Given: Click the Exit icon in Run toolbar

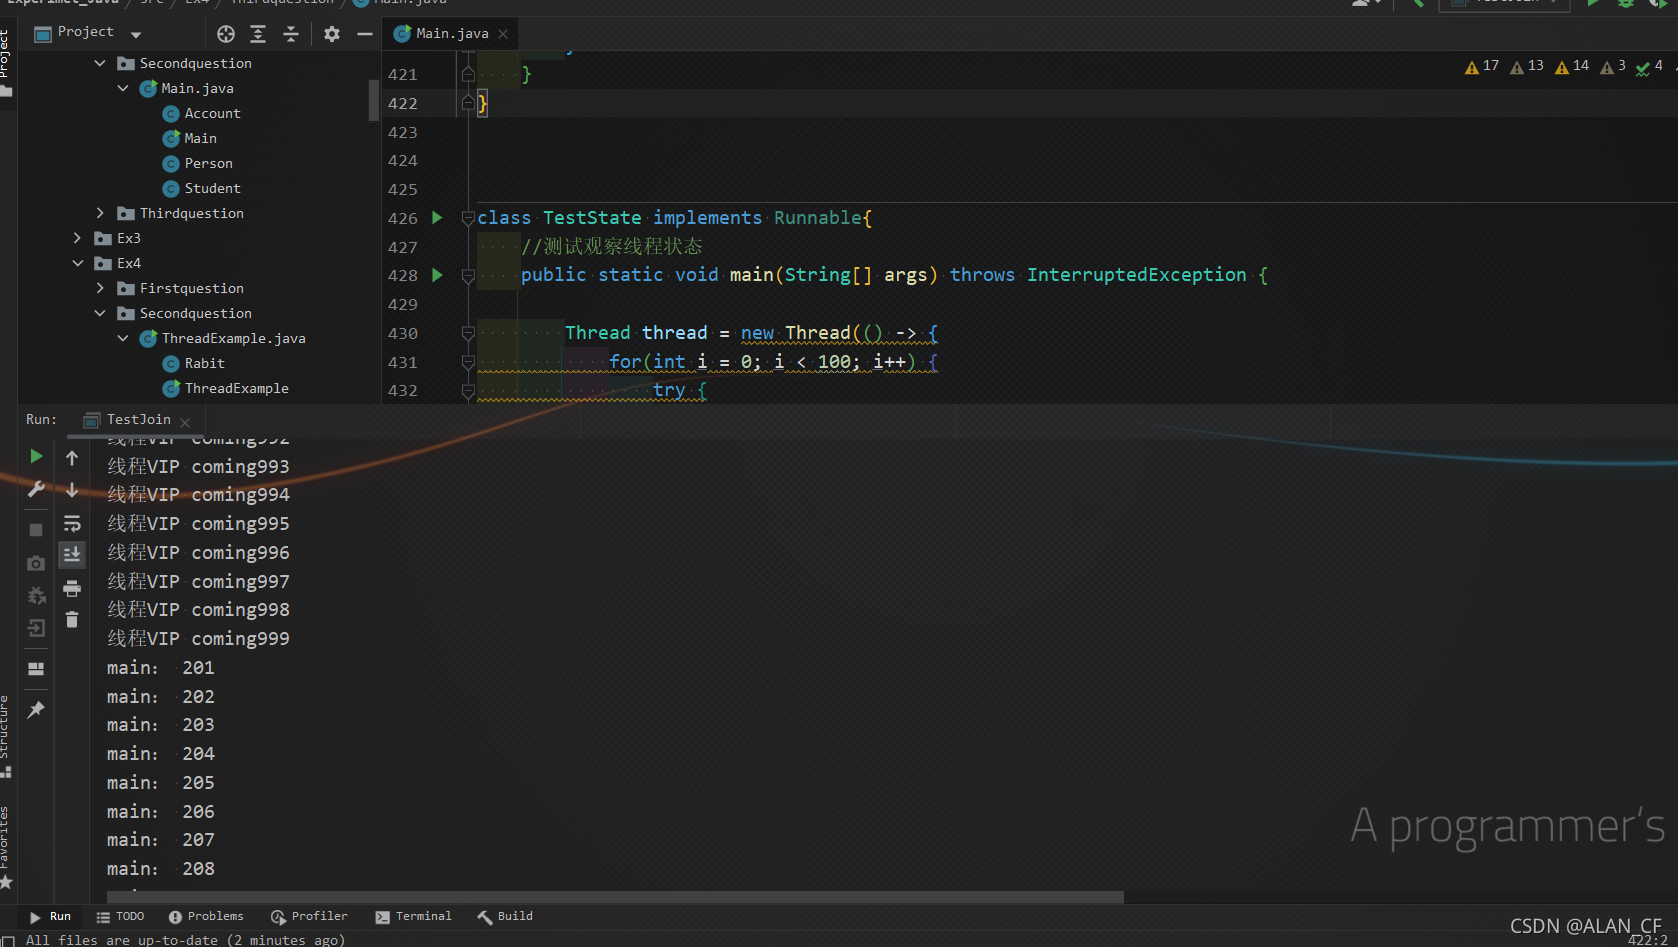Looking at the screenshot, I should [36, 628].
